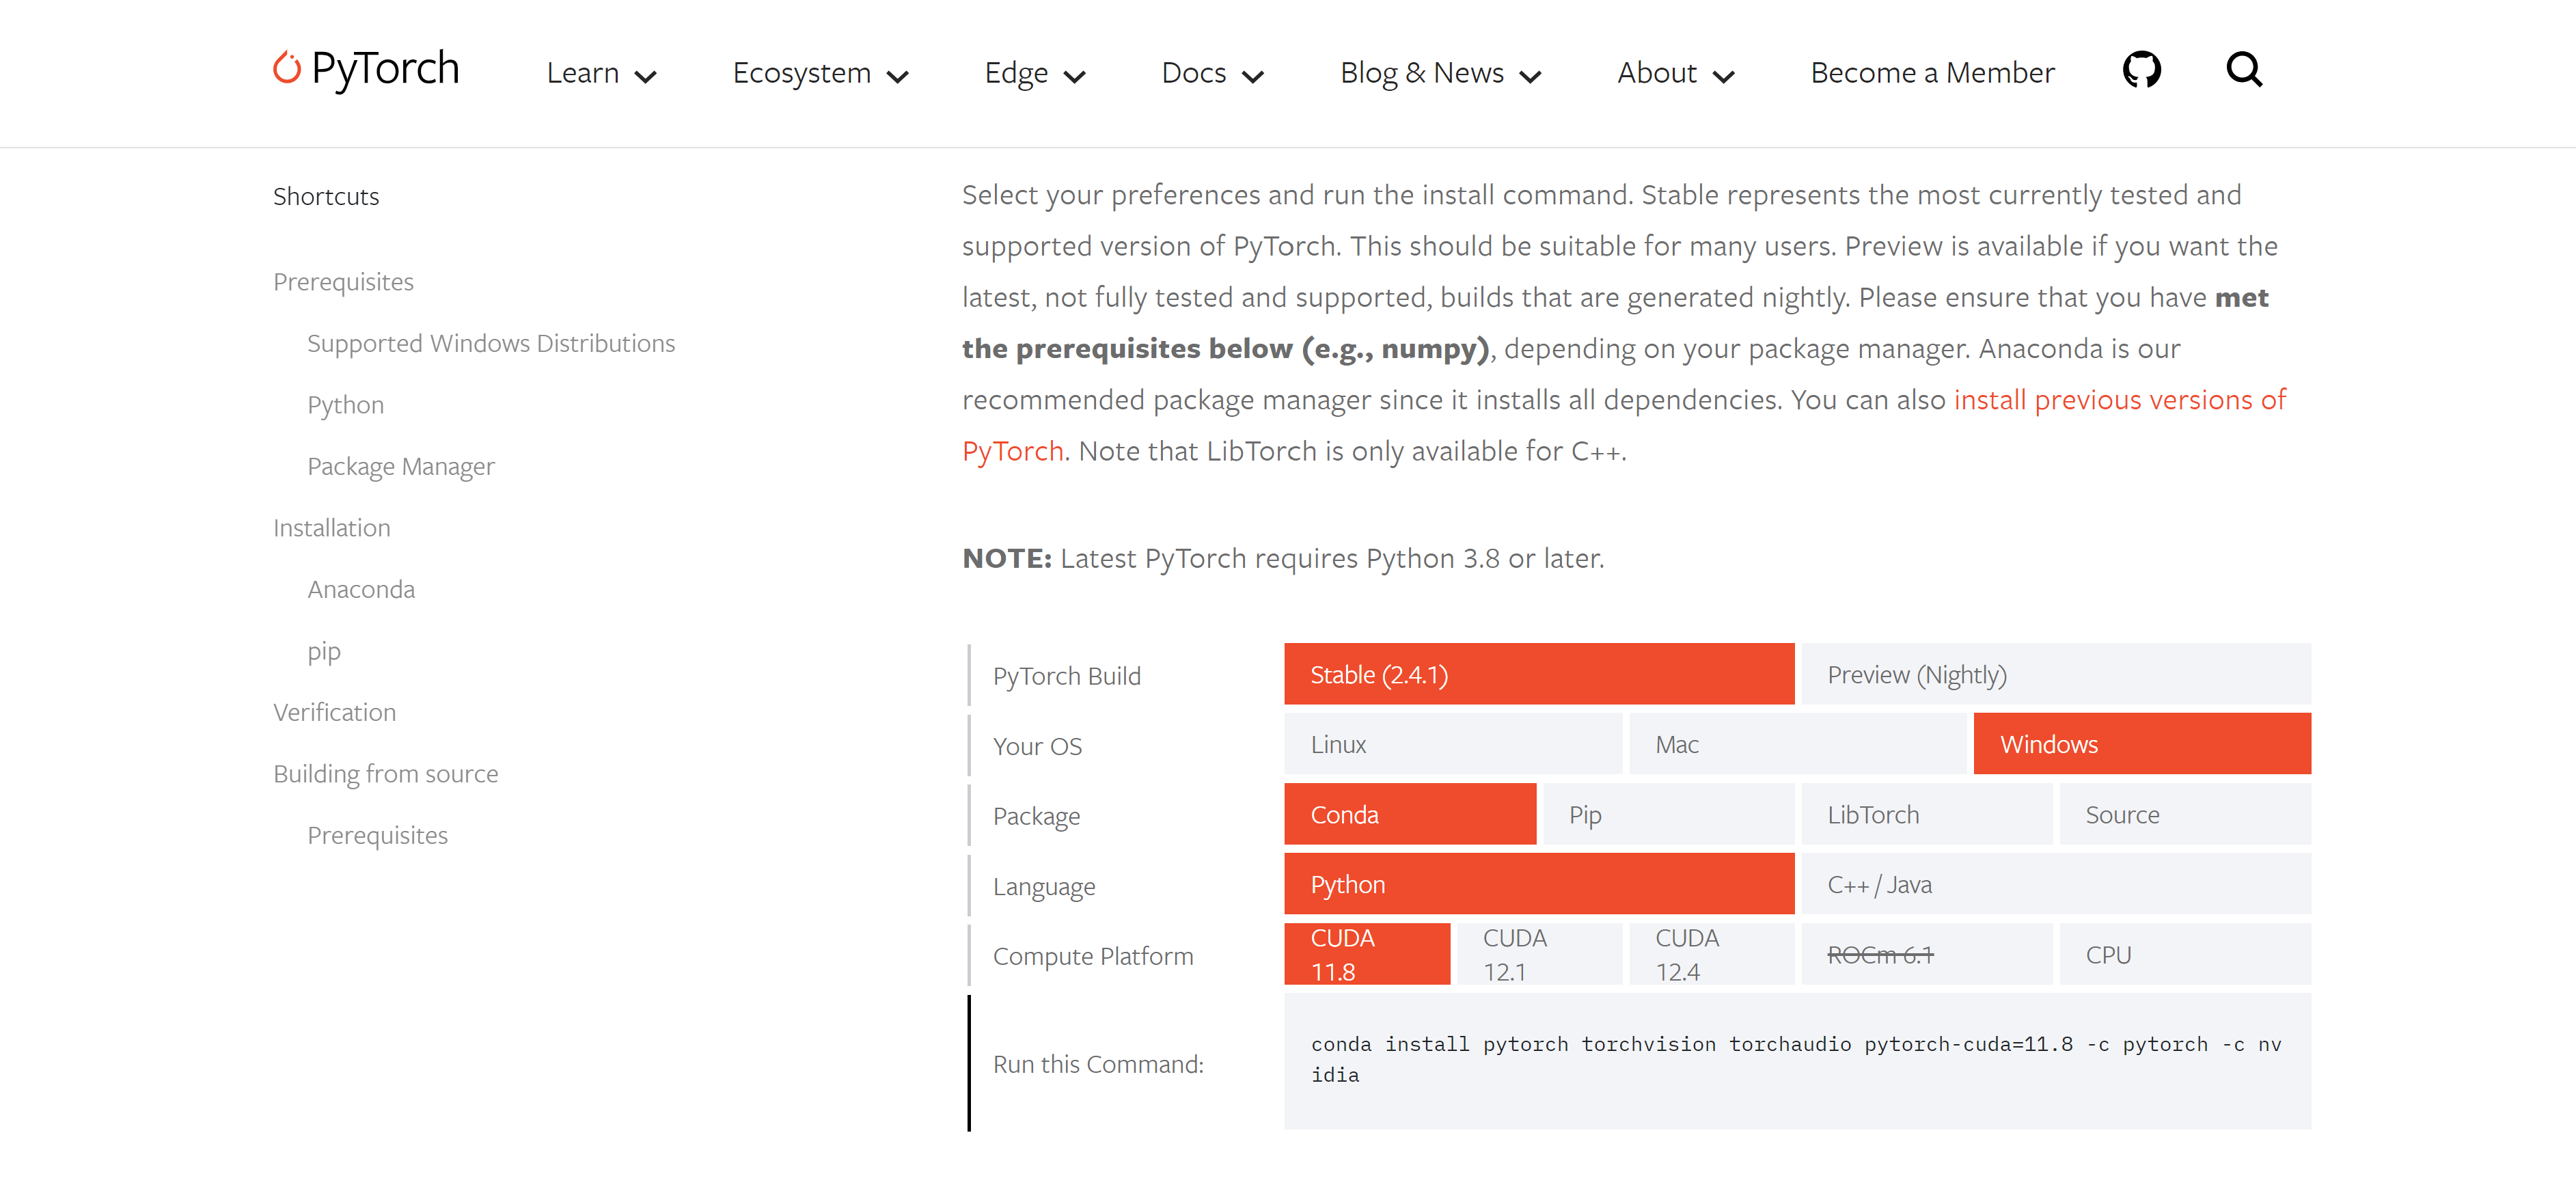Expand the Blog & News dropdown

1440,73
